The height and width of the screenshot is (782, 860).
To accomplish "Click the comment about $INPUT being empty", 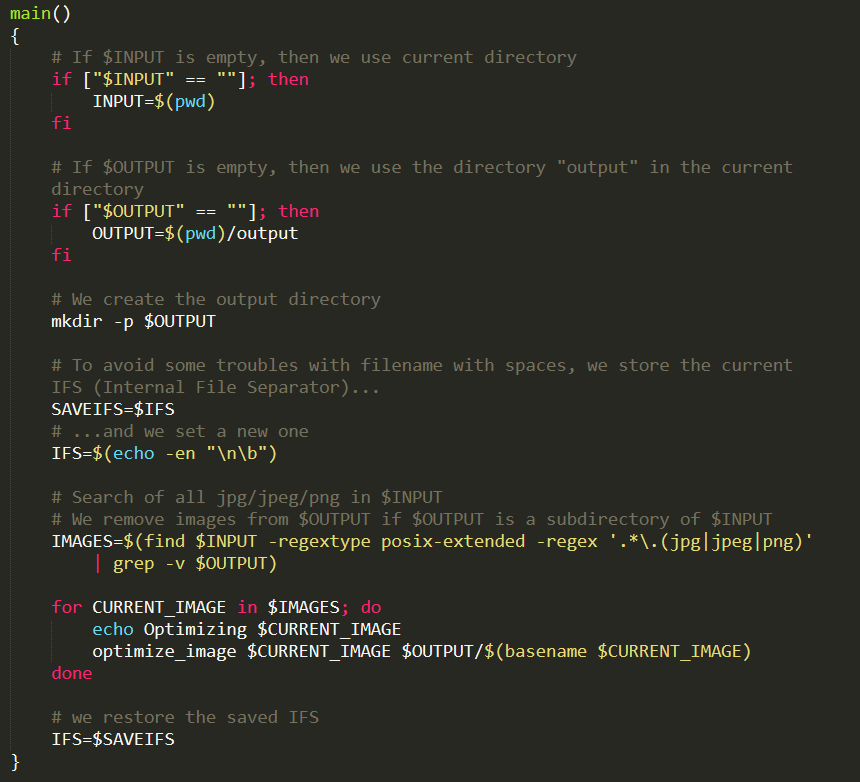I will pyautogui.click(x=314, y=58).
